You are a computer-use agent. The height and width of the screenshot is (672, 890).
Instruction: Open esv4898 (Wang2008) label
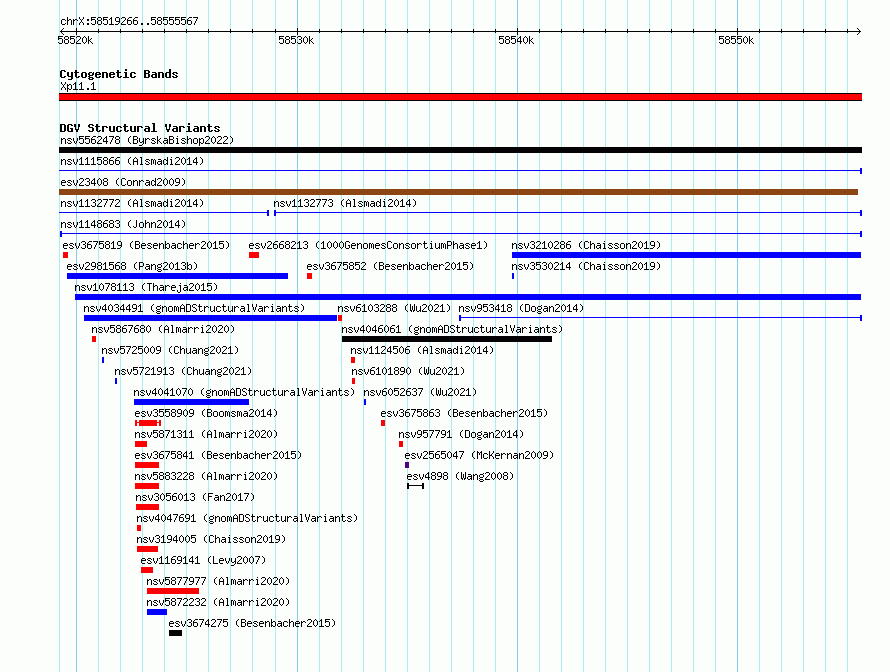pos(460,476)
